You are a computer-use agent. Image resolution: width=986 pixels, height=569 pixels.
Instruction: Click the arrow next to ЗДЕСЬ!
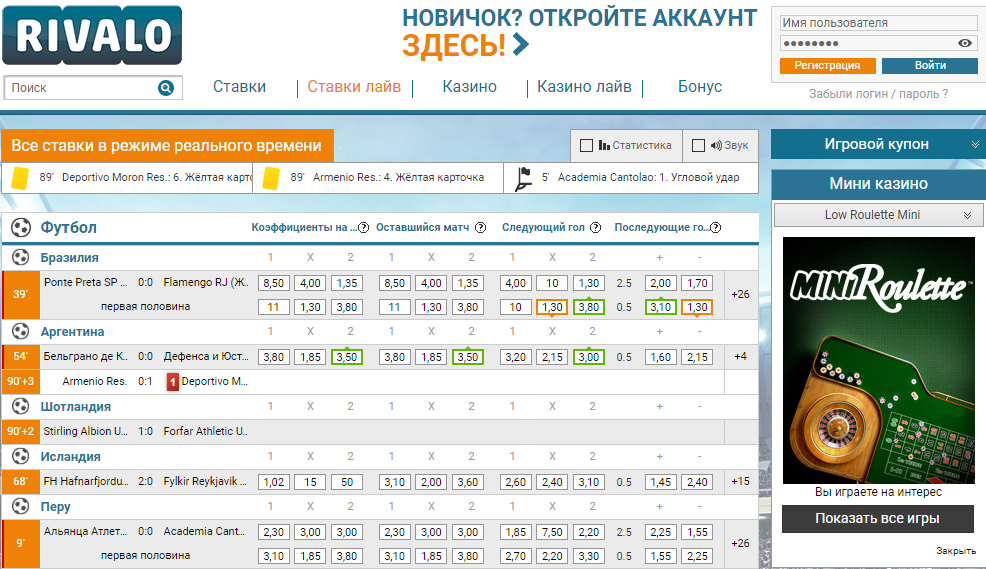click(x=521, y=45)
